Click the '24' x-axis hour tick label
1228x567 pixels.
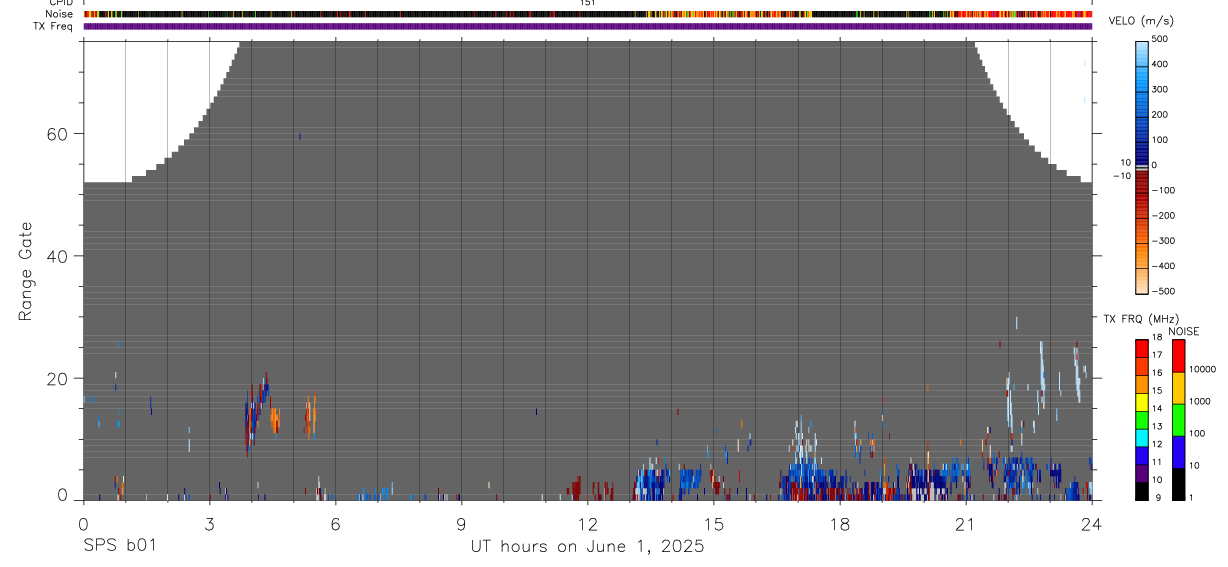1091,523
